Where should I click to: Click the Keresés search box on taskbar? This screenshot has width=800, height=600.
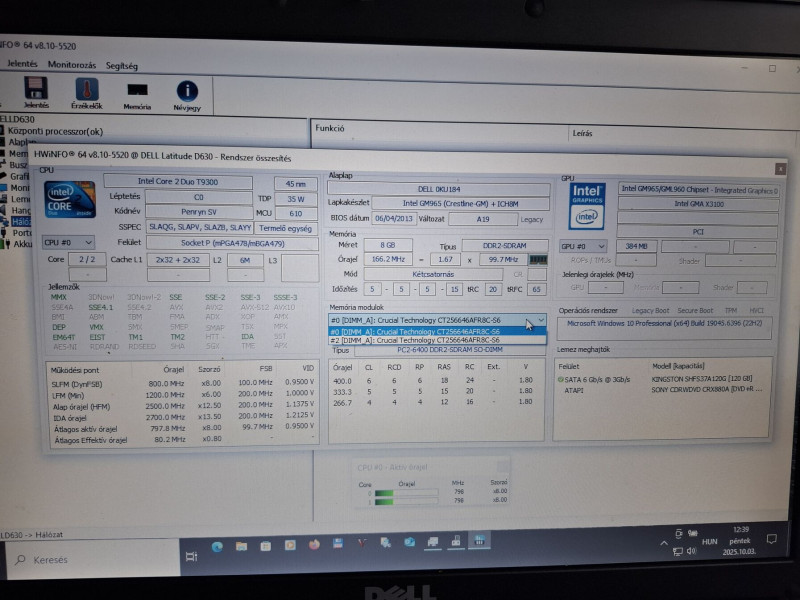point(92,559)
